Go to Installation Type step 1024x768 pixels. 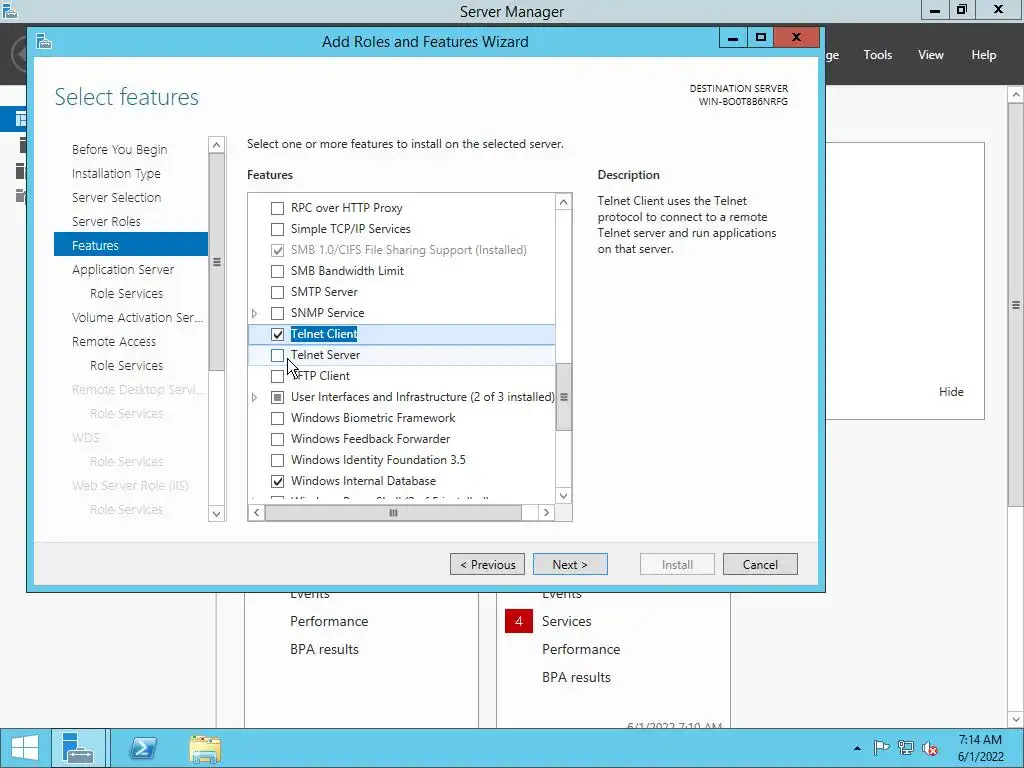(x=116, y=174)
